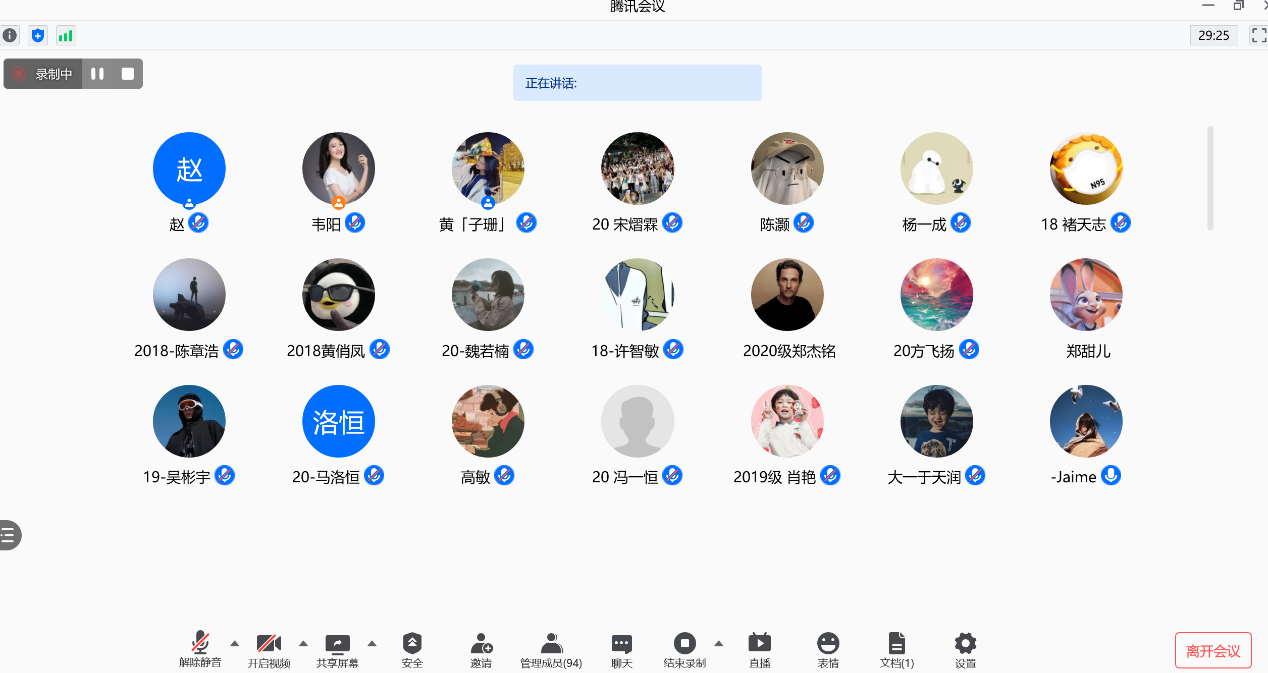Open Manage Members (管理成员) panel
The height and width of the screenshot is (673, 1268).
tap(551, 648)
